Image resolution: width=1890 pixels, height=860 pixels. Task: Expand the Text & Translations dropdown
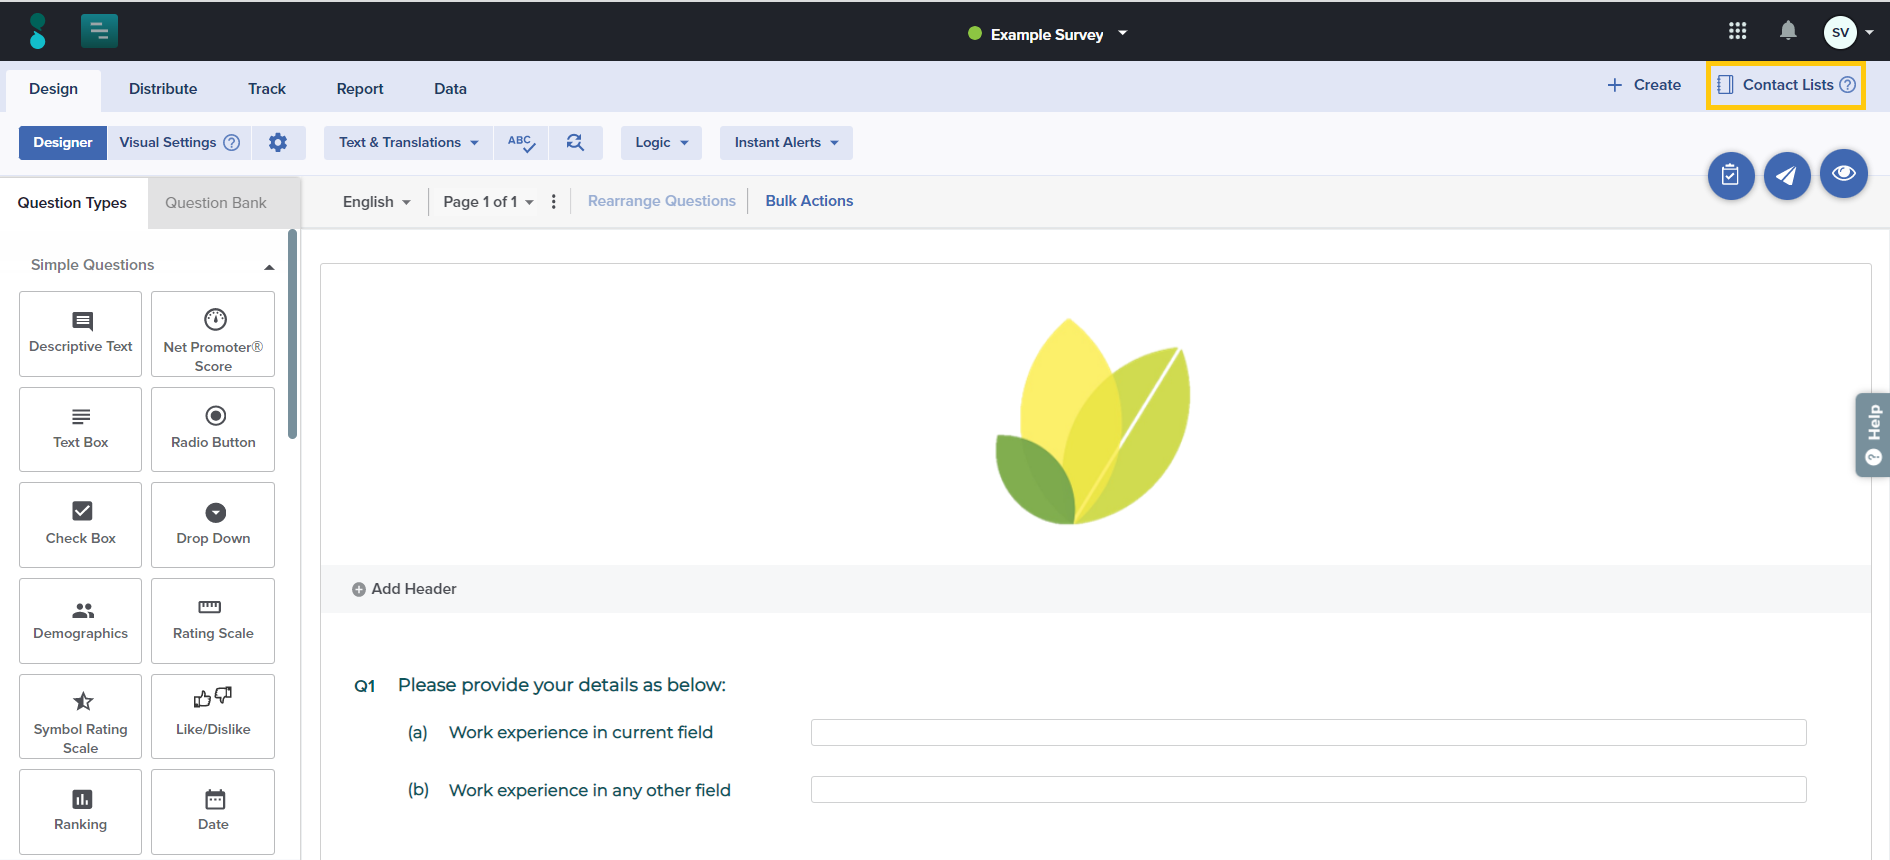[x=409, y=142]
